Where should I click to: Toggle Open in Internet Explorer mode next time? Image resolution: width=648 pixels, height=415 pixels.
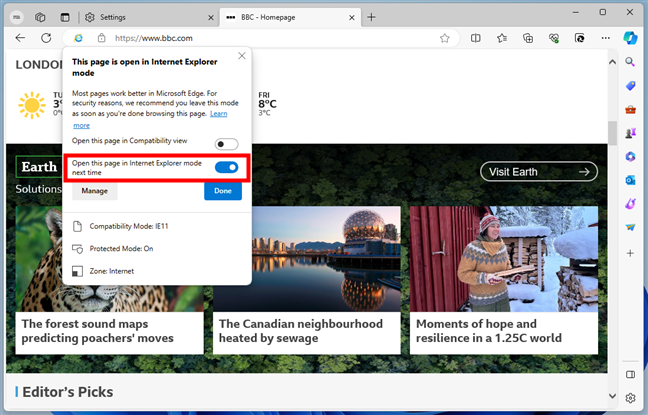coord(226,167)
